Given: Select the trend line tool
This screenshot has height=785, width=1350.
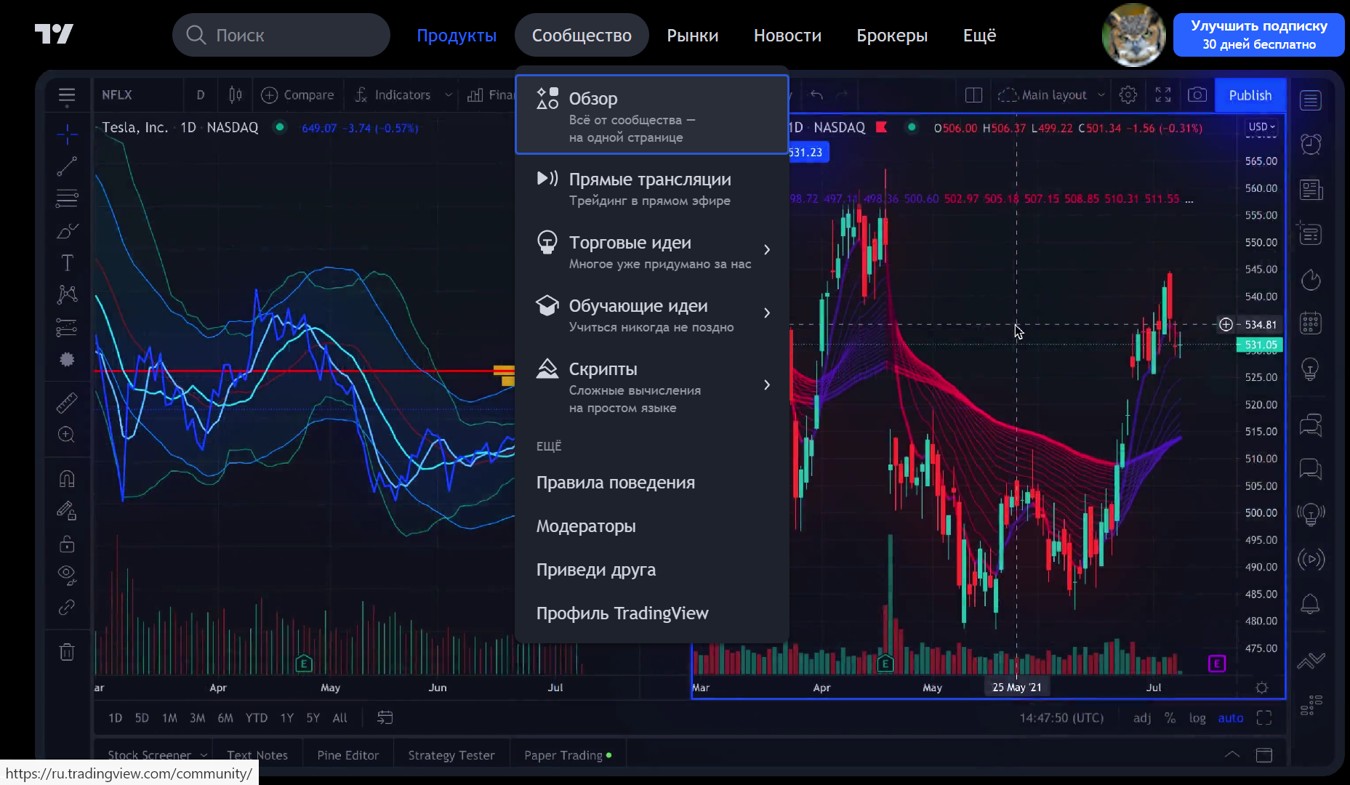Looking at the screenshot, I should click(x=67, y=166).
